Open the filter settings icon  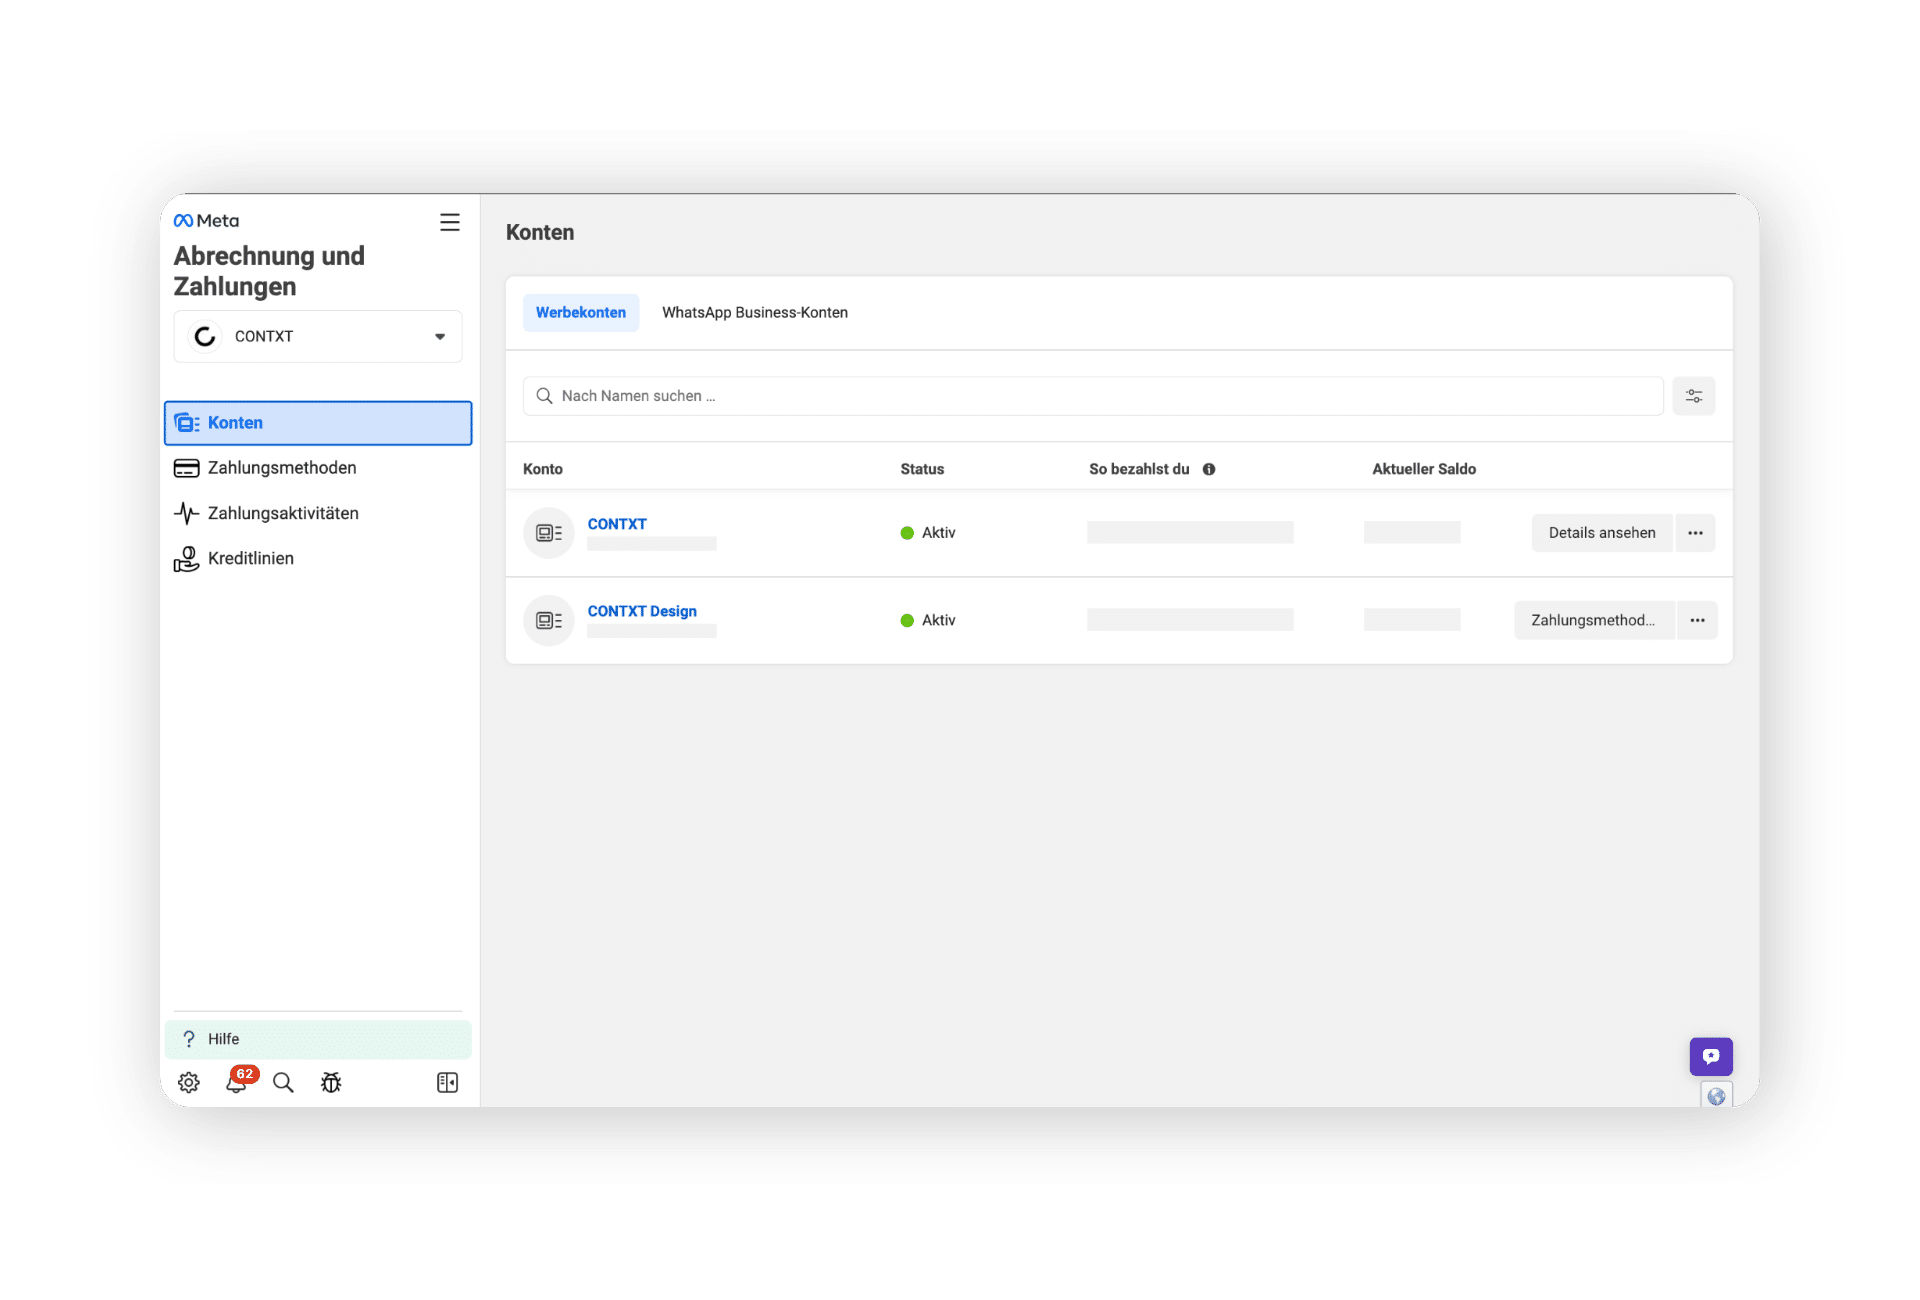pyautogui.click(x=1694, y=396)
